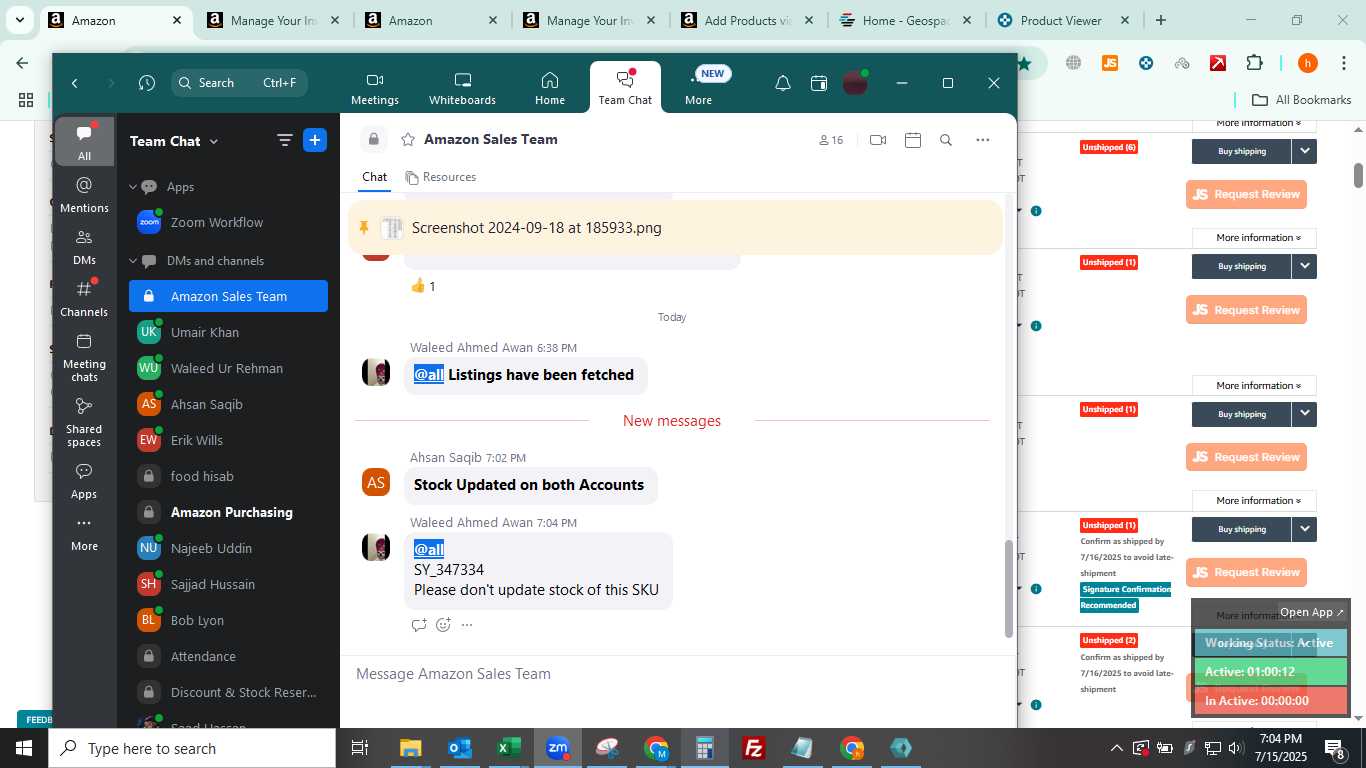Open Meeting chats in sidebar
1366x768 pixels.
[x=84, y=356]
